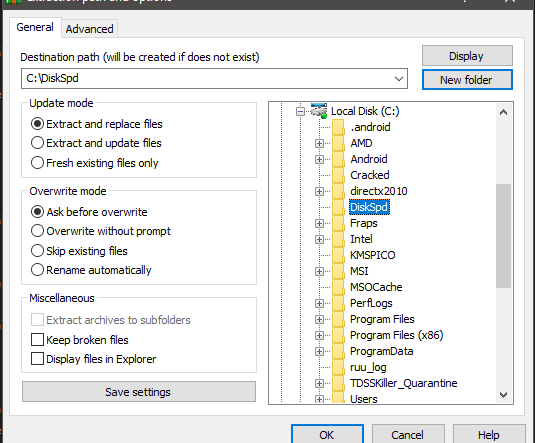
Task: Click the Intel folder icon
Action: tap(338, 240)
